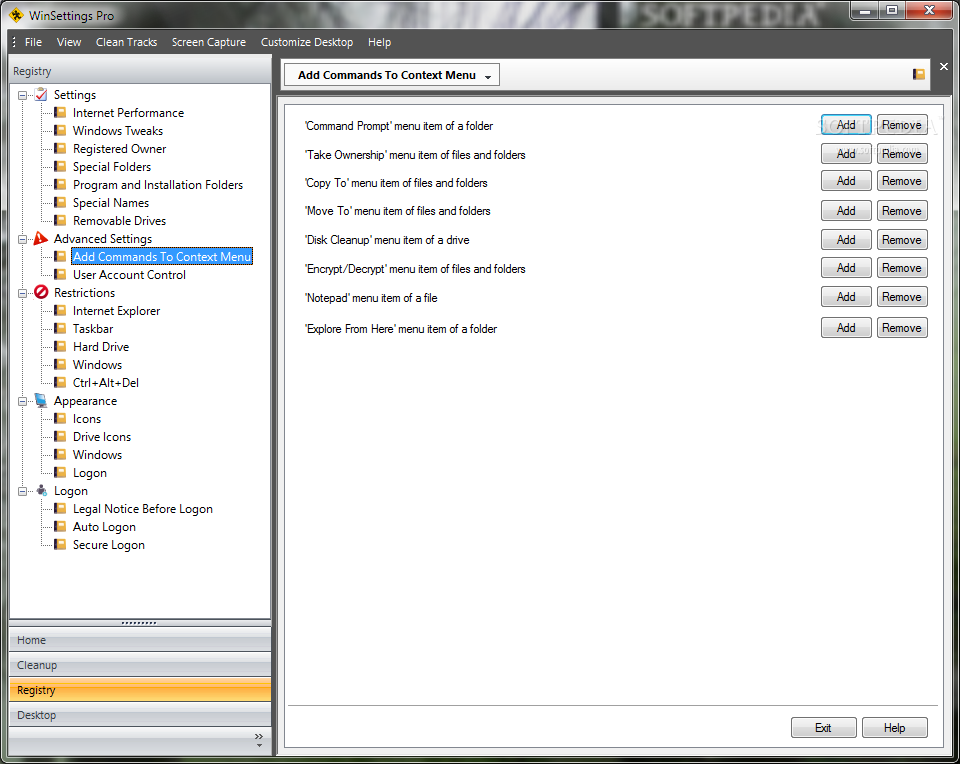Select Windows under Appearance
Viewport: 960px width, 764px height.
click(x=97, y=454)
